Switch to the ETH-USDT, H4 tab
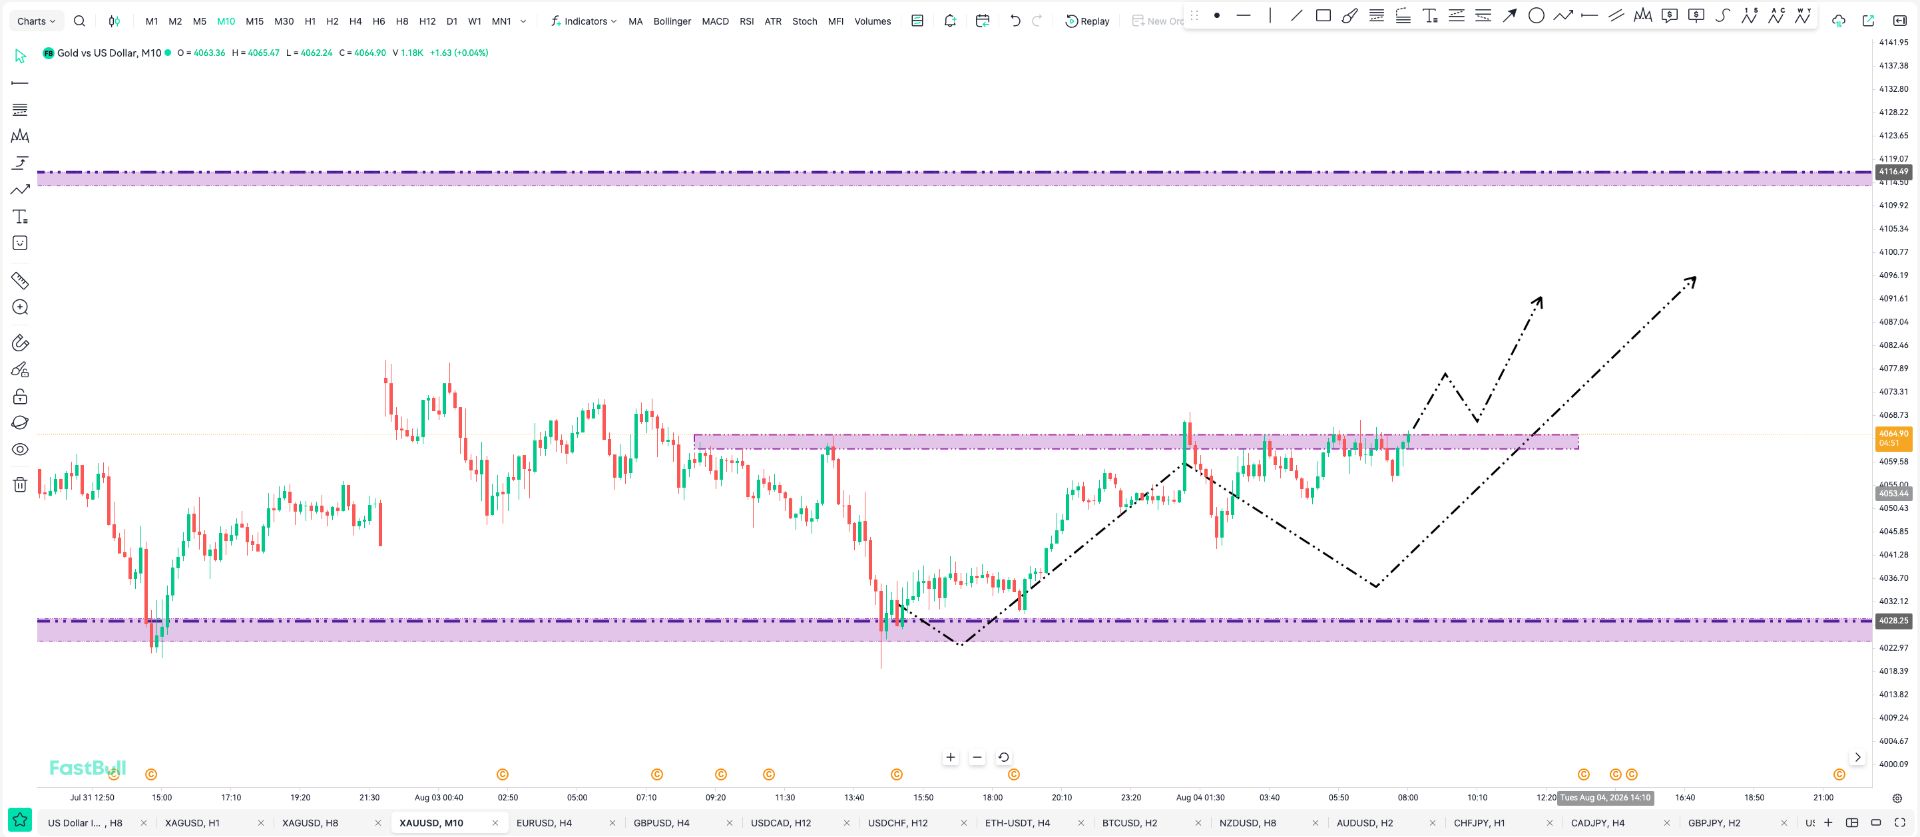Screen dimensions: 1920x837 tap(1018, 823)
